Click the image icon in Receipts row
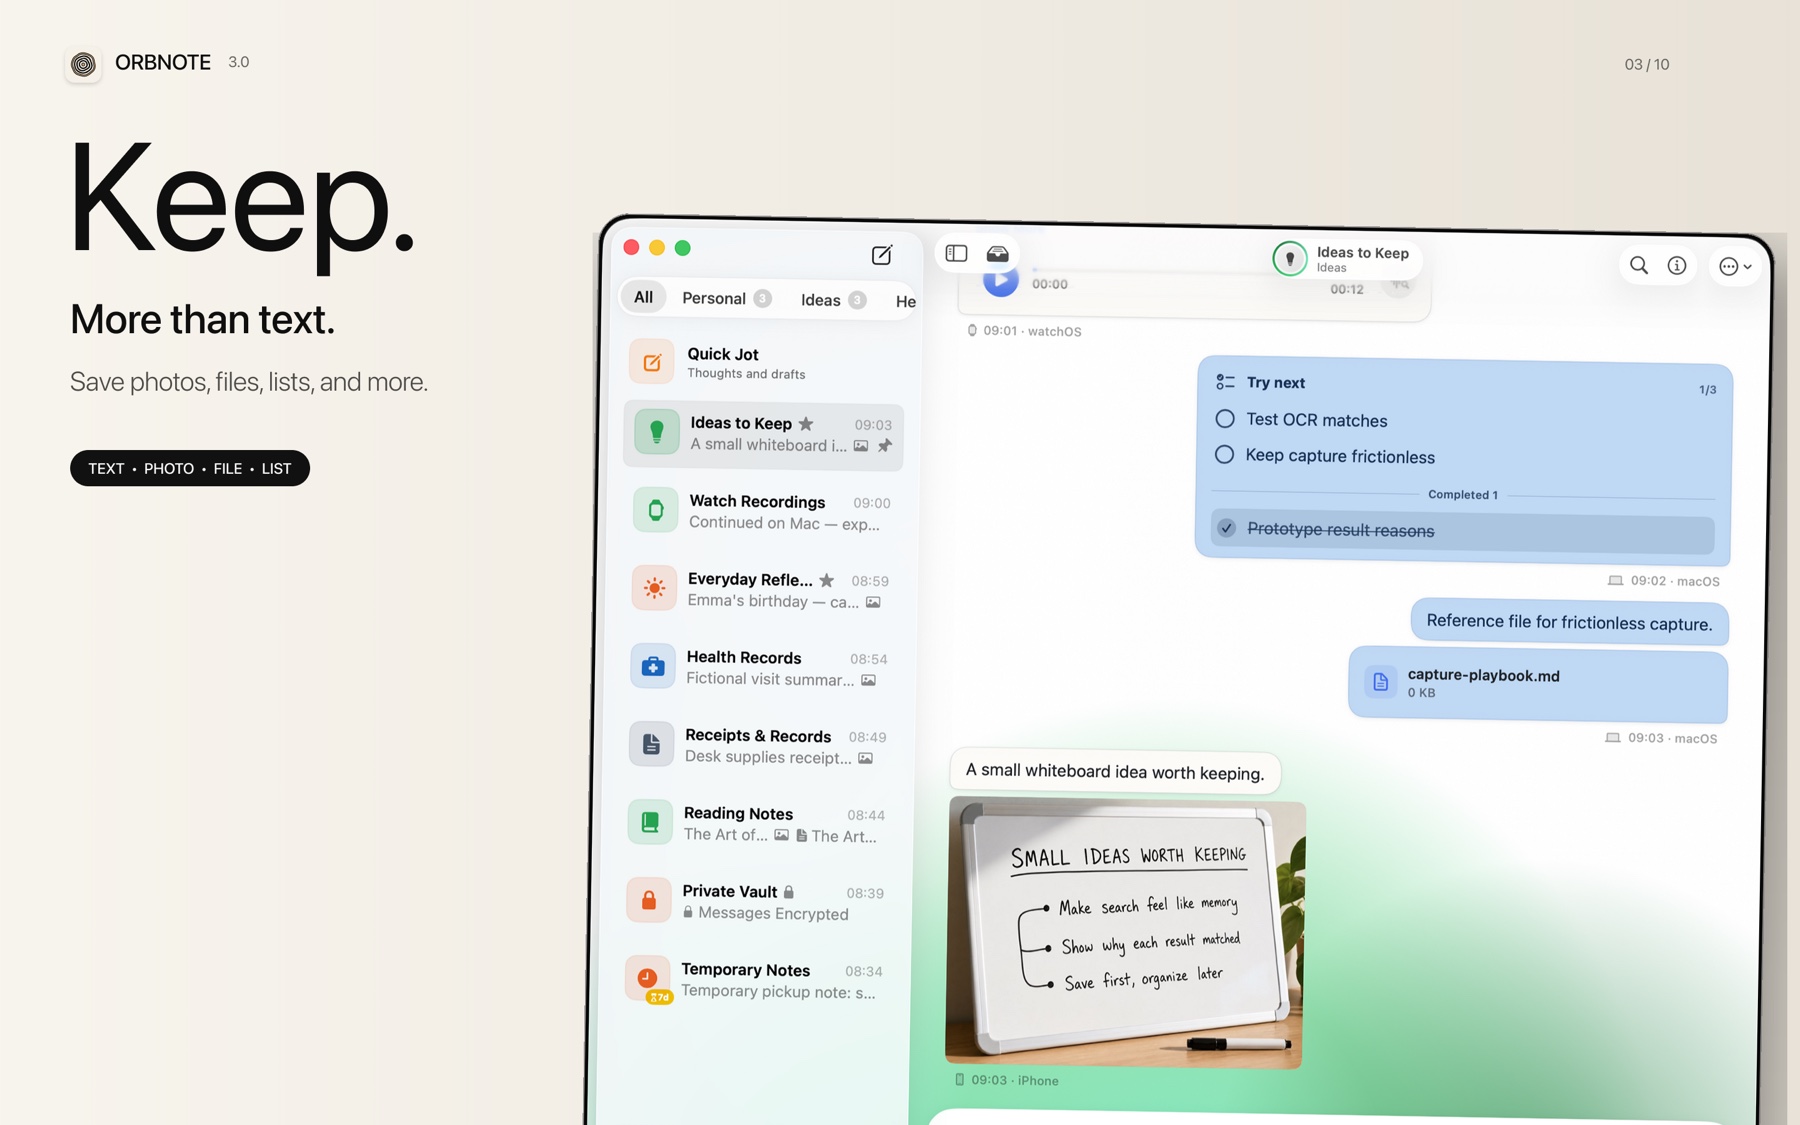This screenshot has height=1125, width=1800. coord(865,758)
